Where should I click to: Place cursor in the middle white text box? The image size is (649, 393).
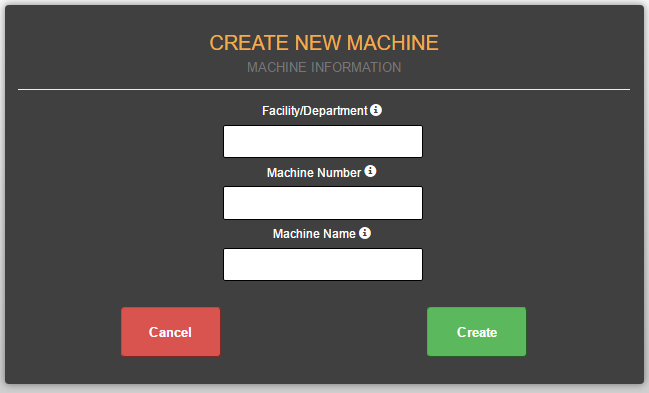coord(323,203)
